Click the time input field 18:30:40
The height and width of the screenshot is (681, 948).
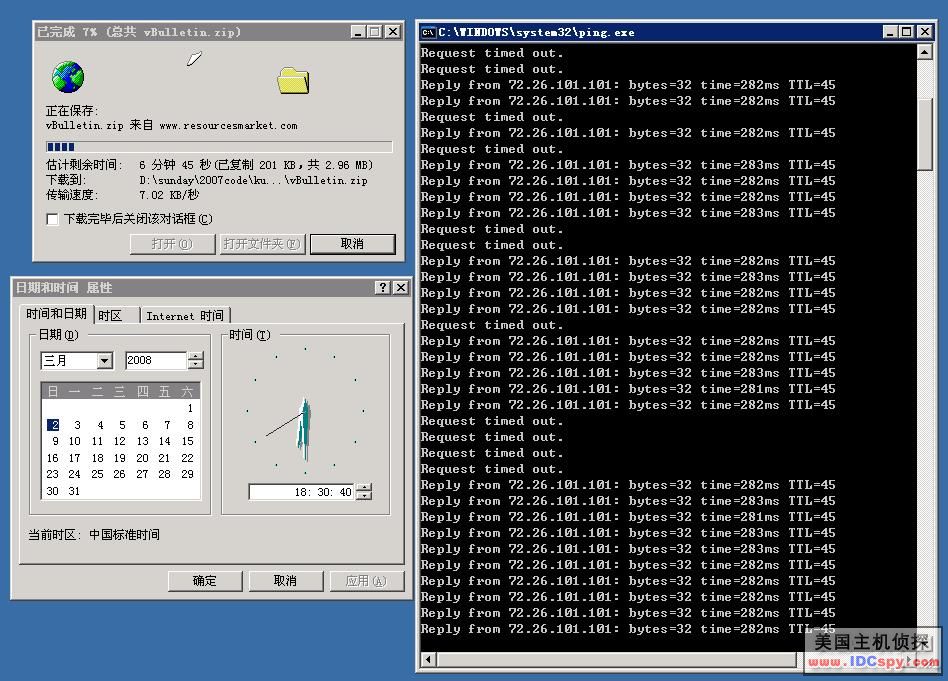tap(302, 492)
